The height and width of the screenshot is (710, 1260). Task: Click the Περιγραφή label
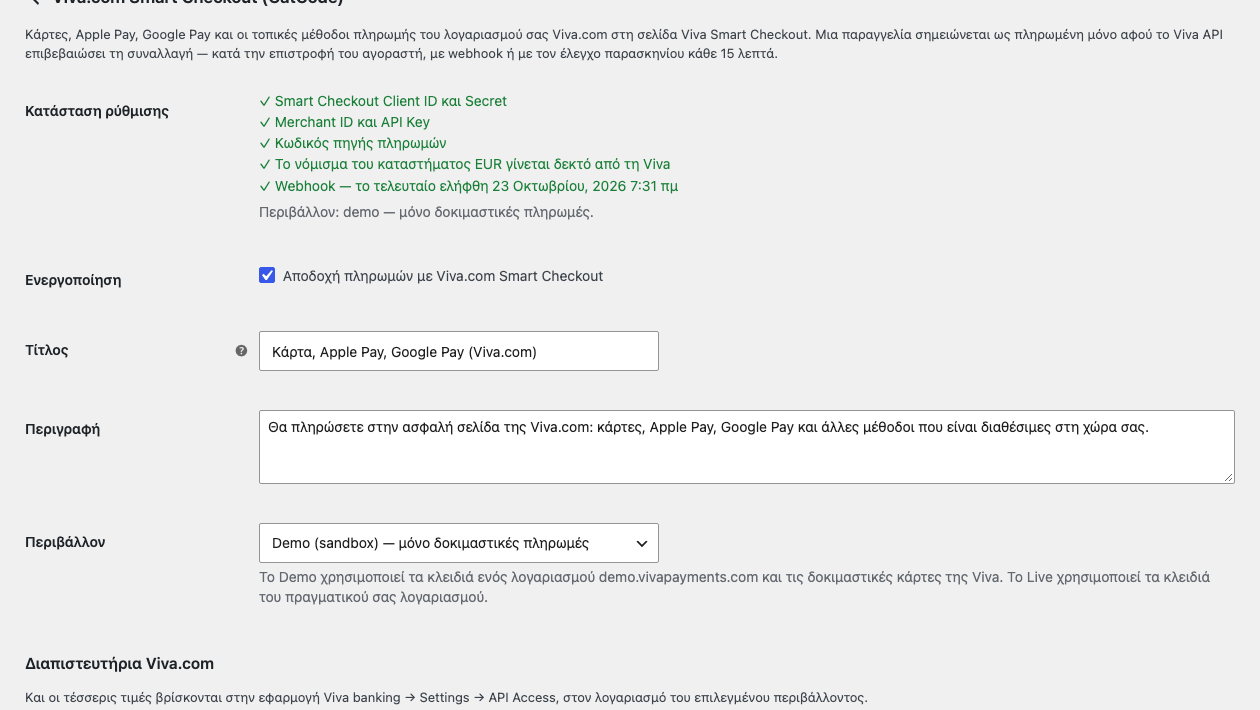tap(62, 429)
